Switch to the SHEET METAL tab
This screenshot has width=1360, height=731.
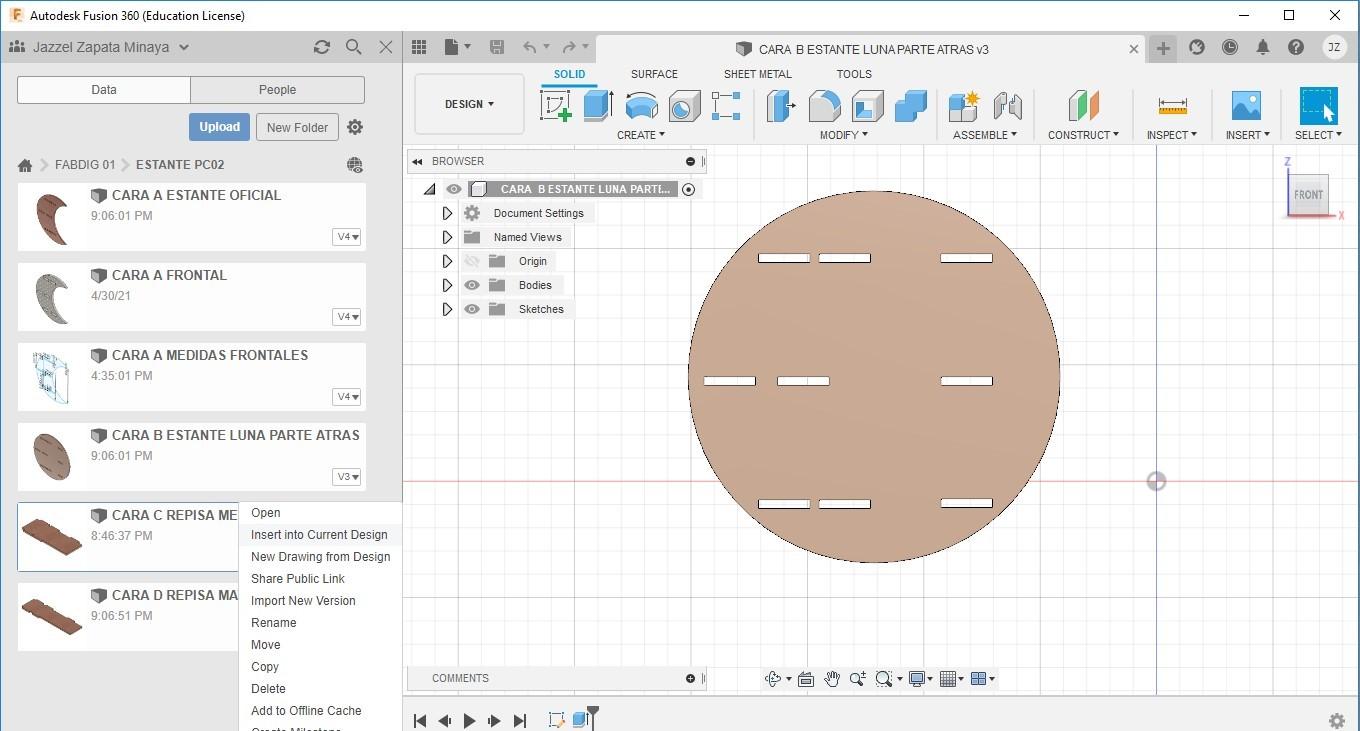757,74
